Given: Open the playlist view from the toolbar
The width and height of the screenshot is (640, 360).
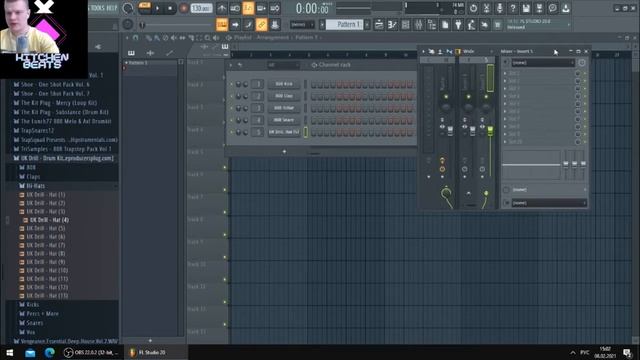Looking at the screenshot, I should [x=379, y=25].
